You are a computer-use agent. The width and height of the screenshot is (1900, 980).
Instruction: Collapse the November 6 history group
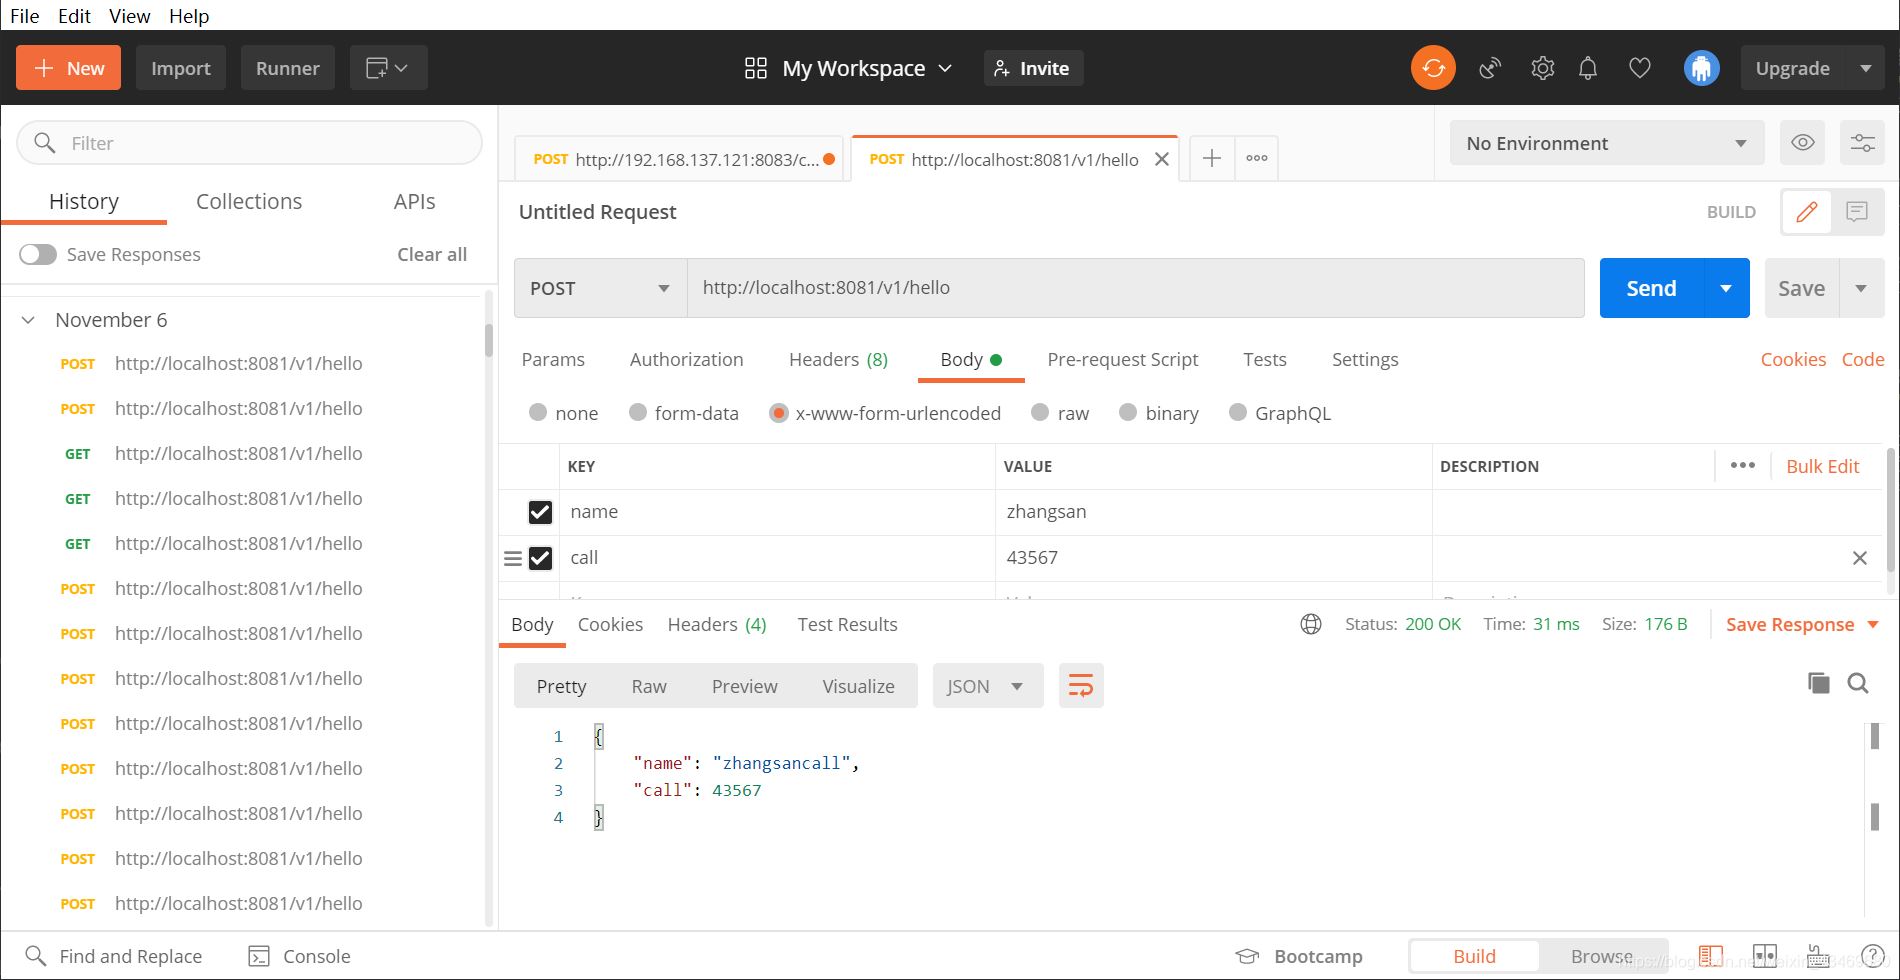[x=27, y=319]
